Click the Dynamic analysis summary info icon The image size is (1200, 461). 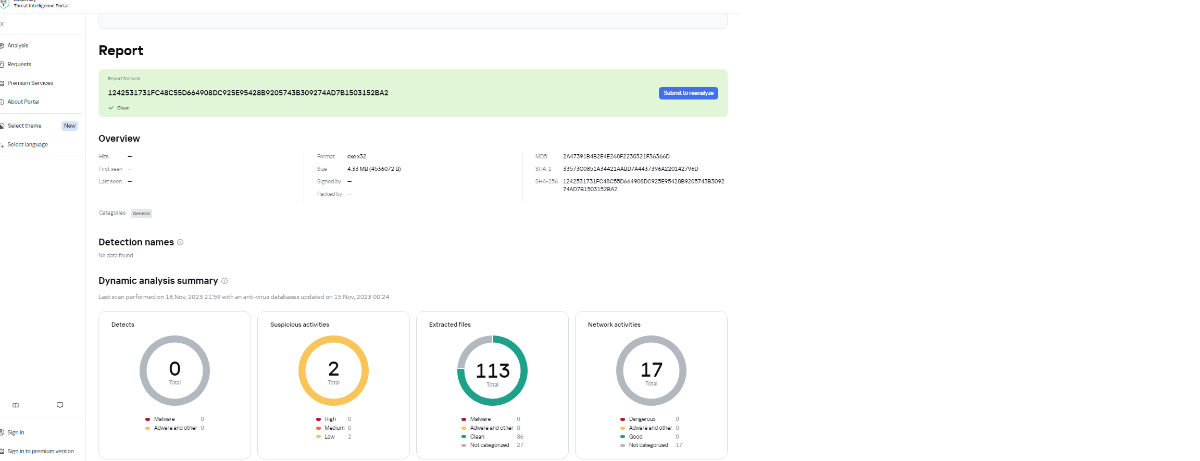(225, 281)
